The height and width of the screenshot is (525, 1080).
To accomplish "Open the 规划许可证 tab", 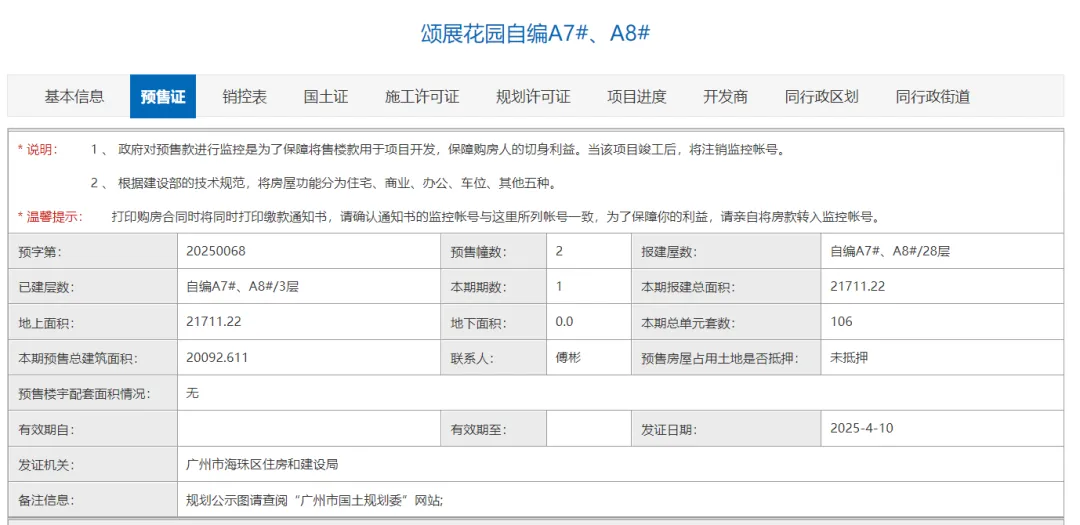I will click(x=533, y=96).
